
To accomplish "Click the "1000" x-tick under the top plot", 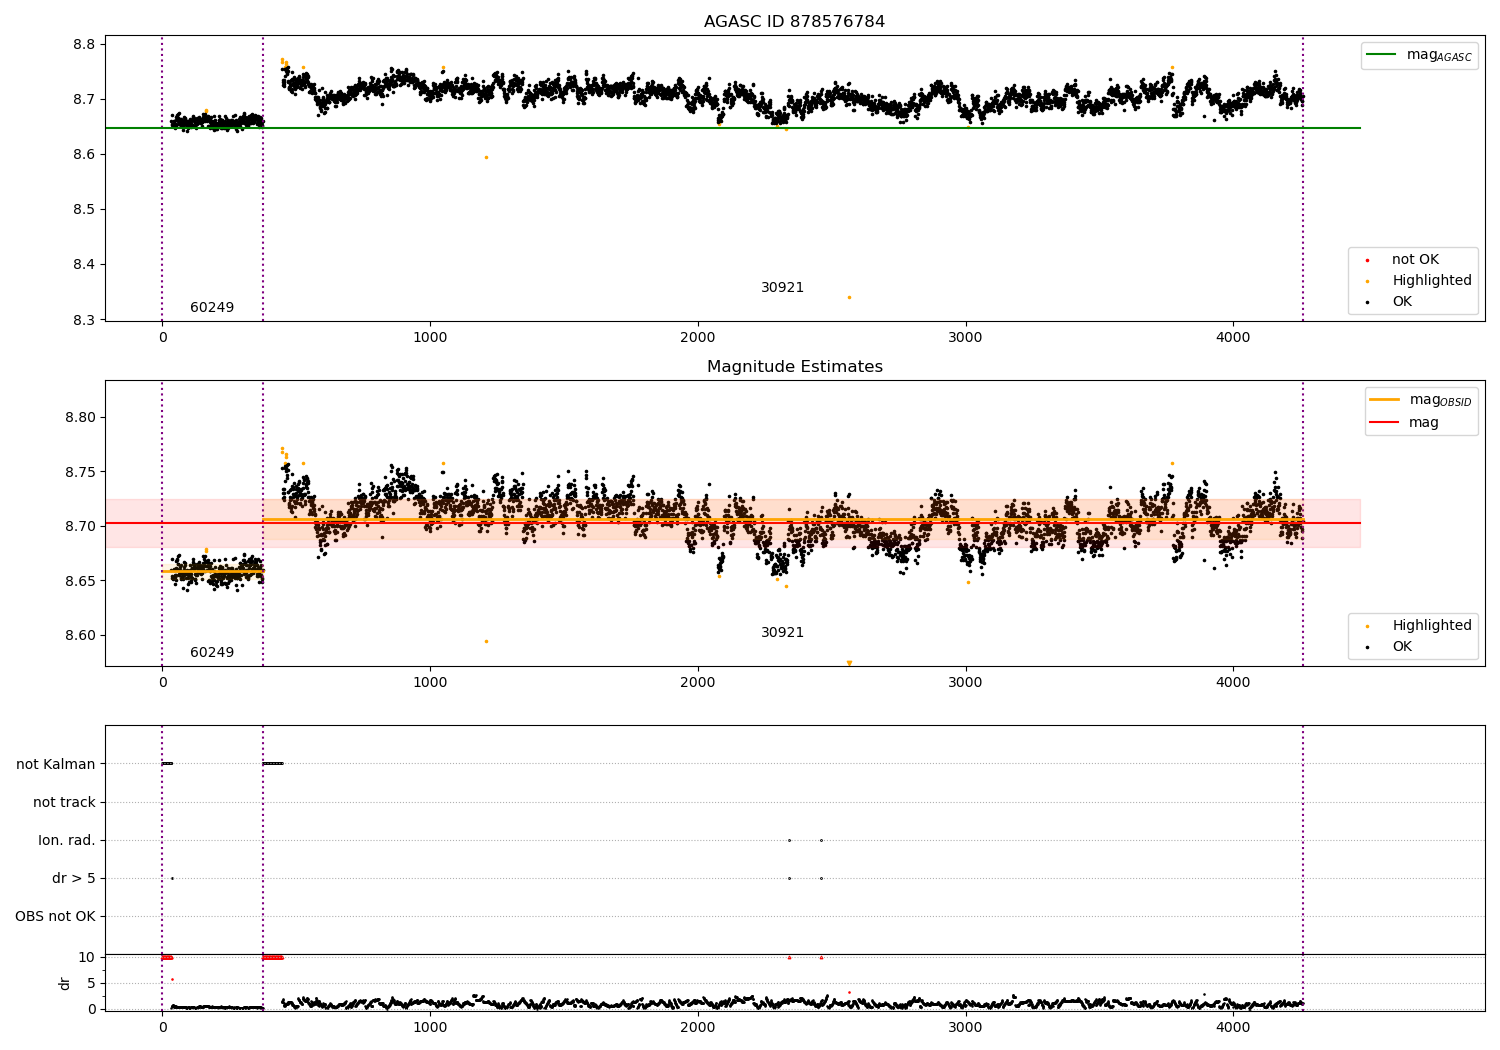I will coord(430,338).
